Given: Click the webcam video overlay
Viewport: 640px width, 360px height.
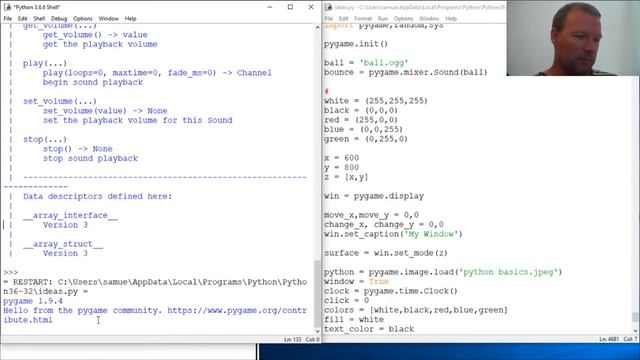Looking at the screenshot, I should [x=573, y=38].
